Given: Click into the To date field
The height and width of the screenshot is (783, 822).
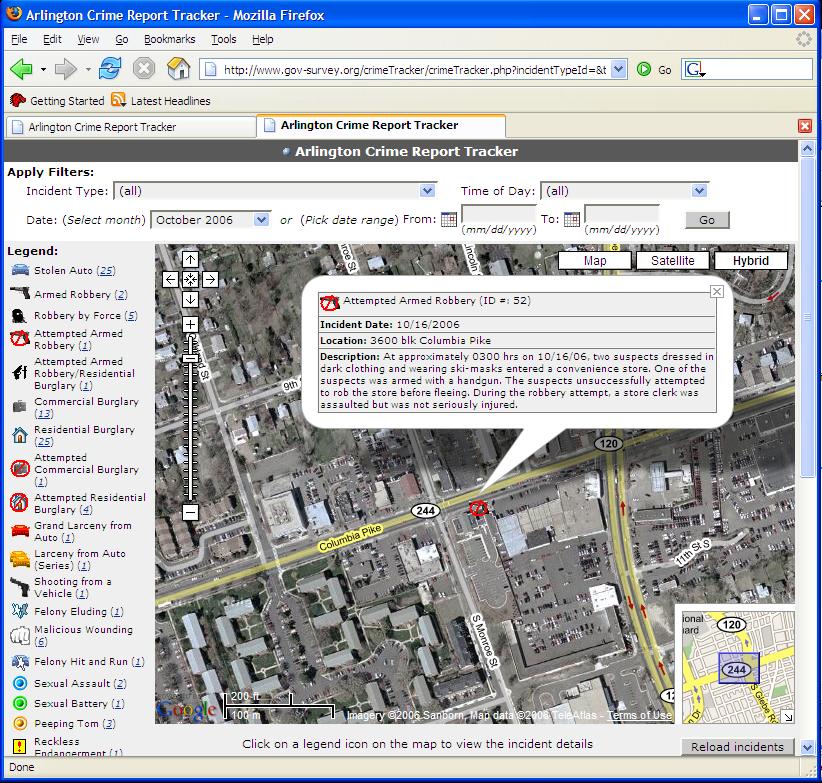Looking at the screenshot, I should click(622, 214).
